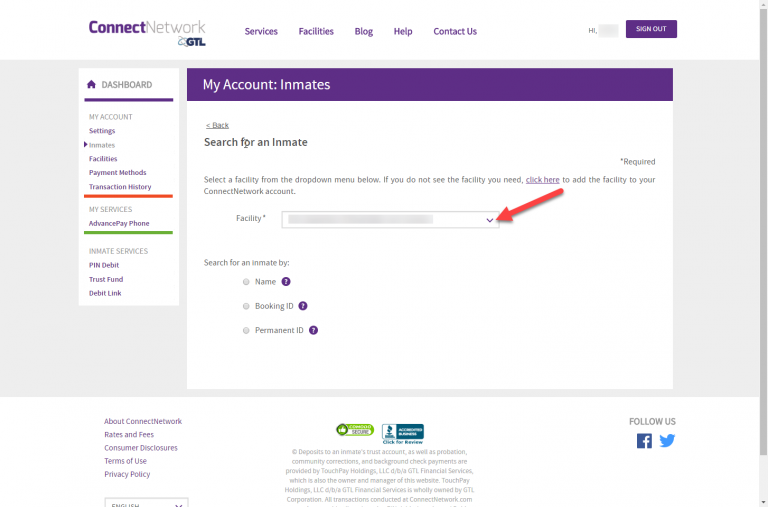The image size is (768, 507).
Task: Open the Dashboard home icon
Action: 91,84
